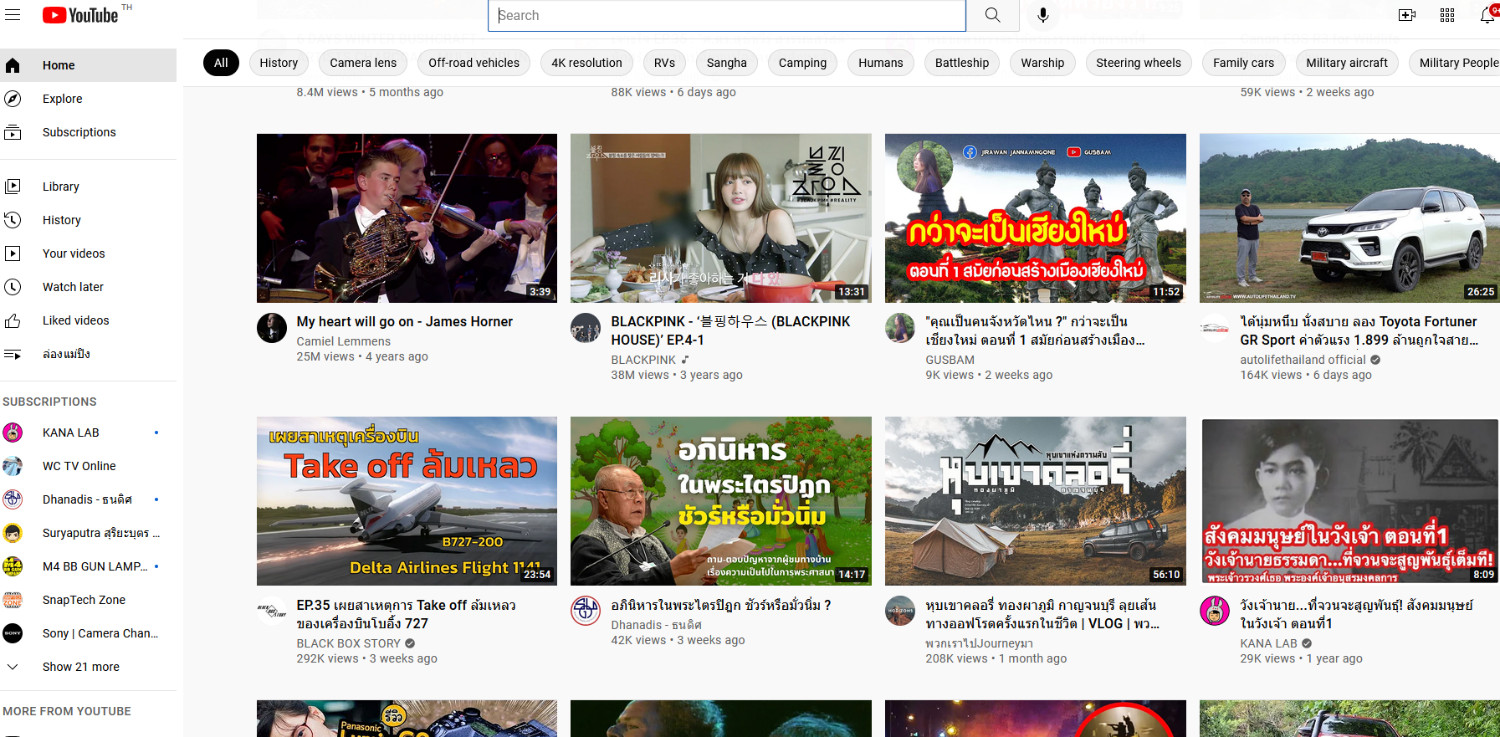The height and width of the screenshot is (737, 1500).
Task: Open Subscriptions in the sidebar
Action: tap(88, 132)
